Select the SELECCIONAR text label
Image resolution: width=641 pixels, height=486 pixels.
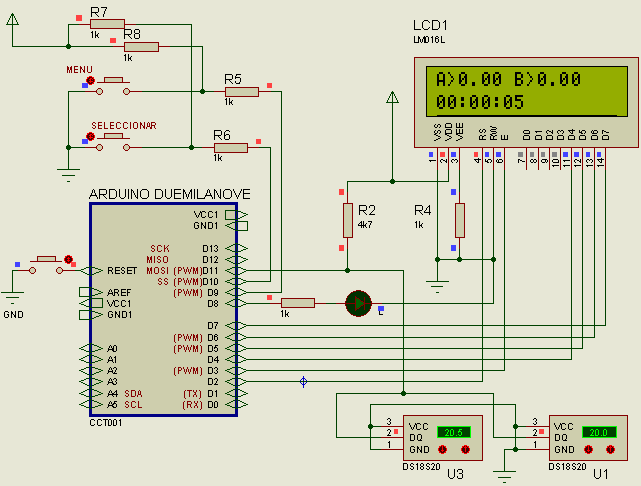pos(124,126)
